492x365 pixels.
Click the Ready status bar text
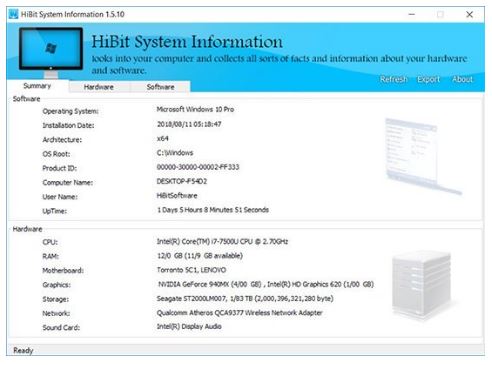23,351
